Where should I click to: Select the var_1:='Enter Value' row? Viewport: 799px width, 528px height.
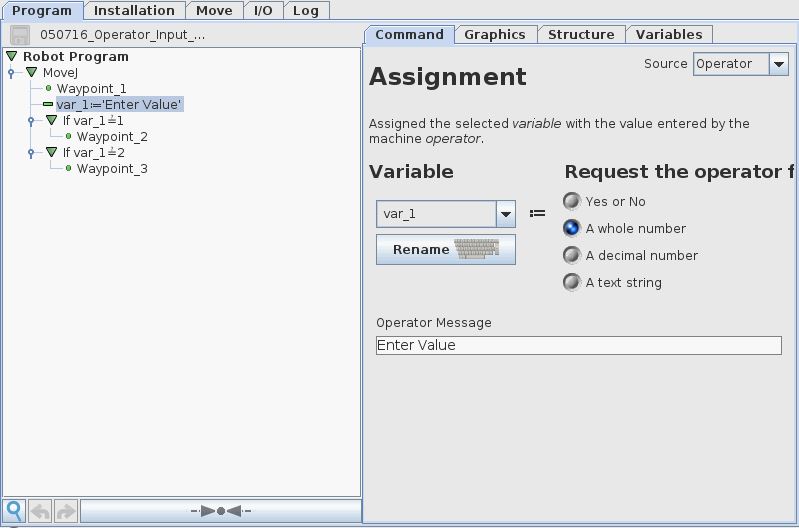coord(119,104)
